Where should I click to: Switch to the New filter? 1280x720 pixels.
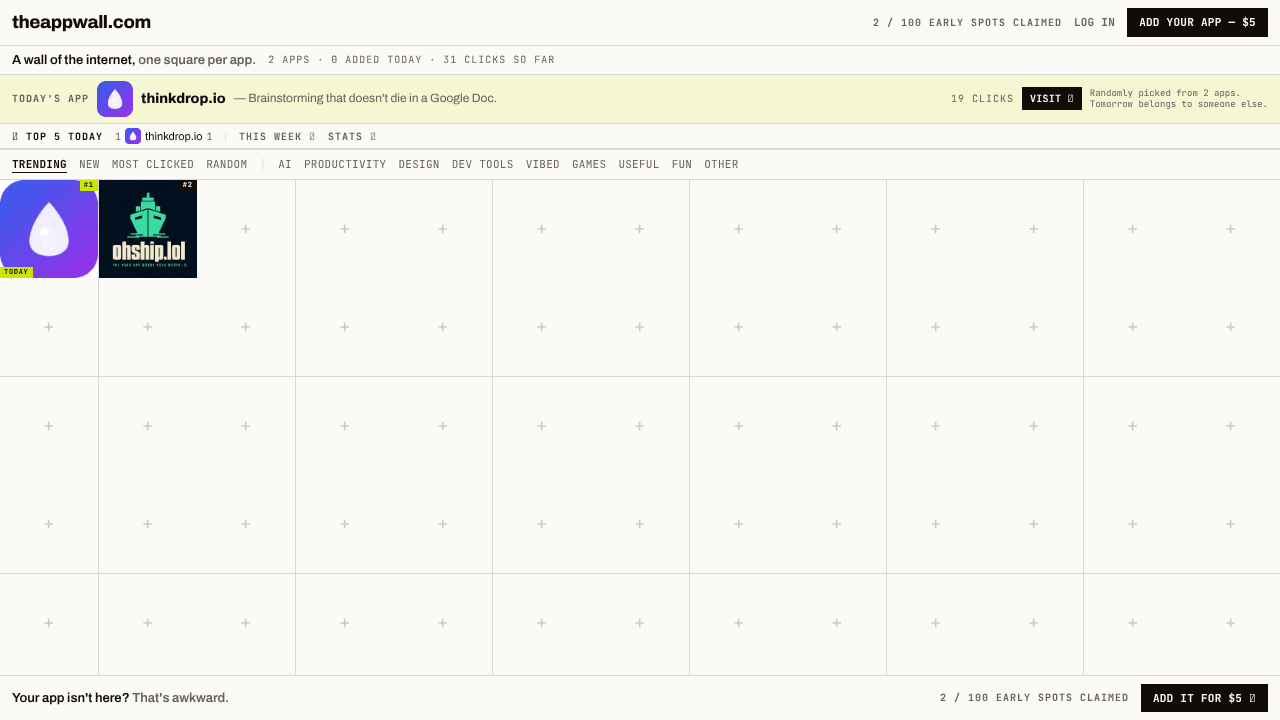(x=89, y=164)
